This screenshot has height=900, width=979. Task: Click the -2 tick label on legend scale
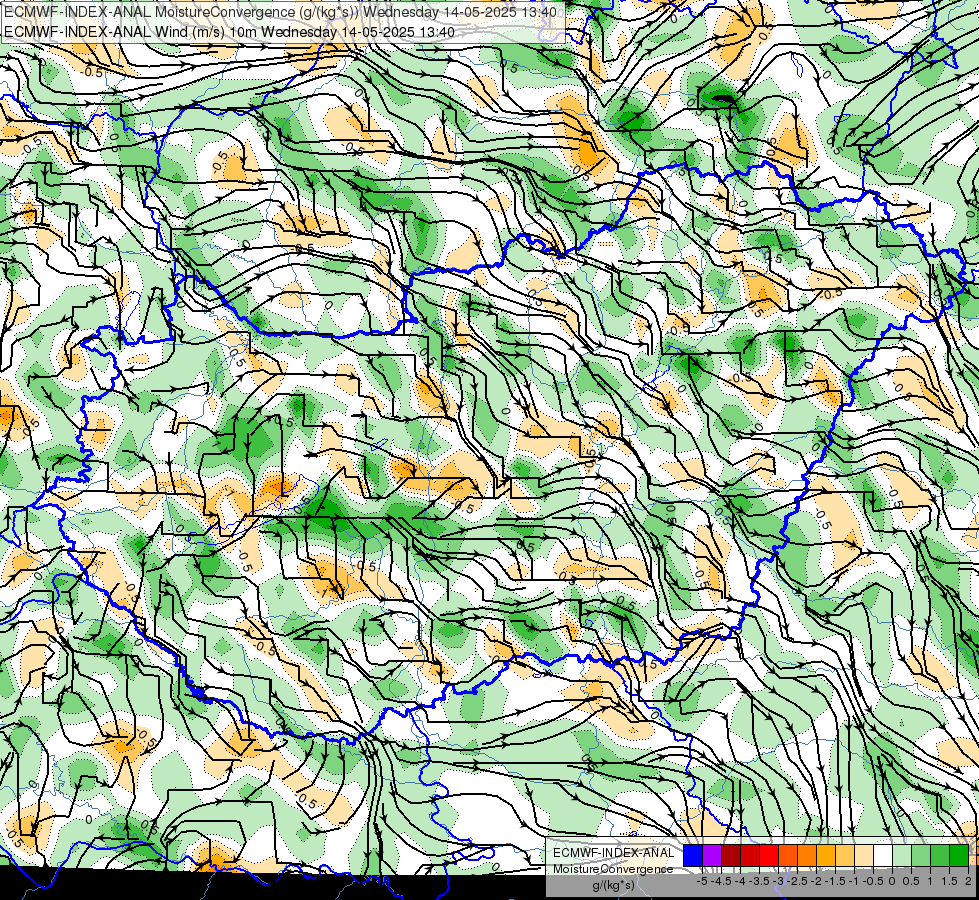pyautogui.click(x=816, y=881)
